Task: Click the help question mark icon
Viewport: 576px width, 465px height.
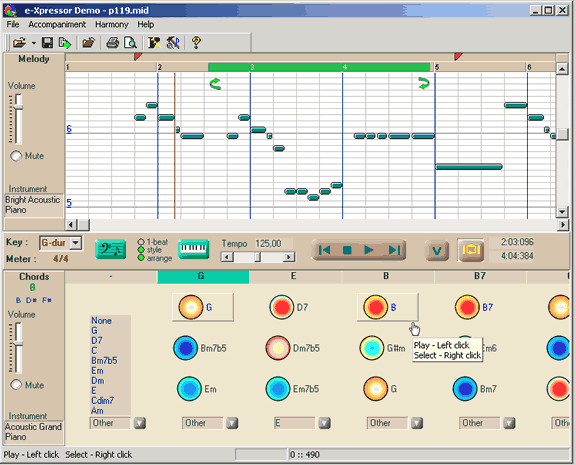Action: (196, 43)
